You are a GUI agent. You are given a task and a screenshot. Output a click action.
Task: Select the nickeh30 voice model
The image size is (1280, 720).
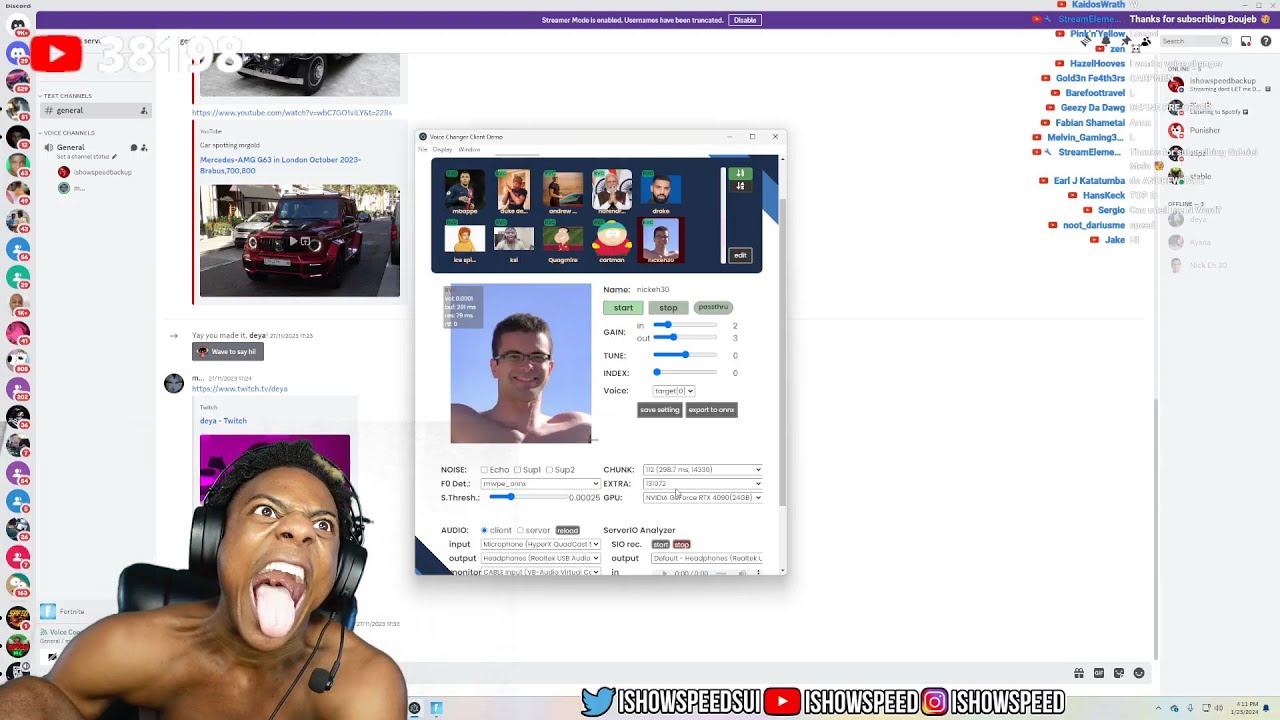[661, 241]
